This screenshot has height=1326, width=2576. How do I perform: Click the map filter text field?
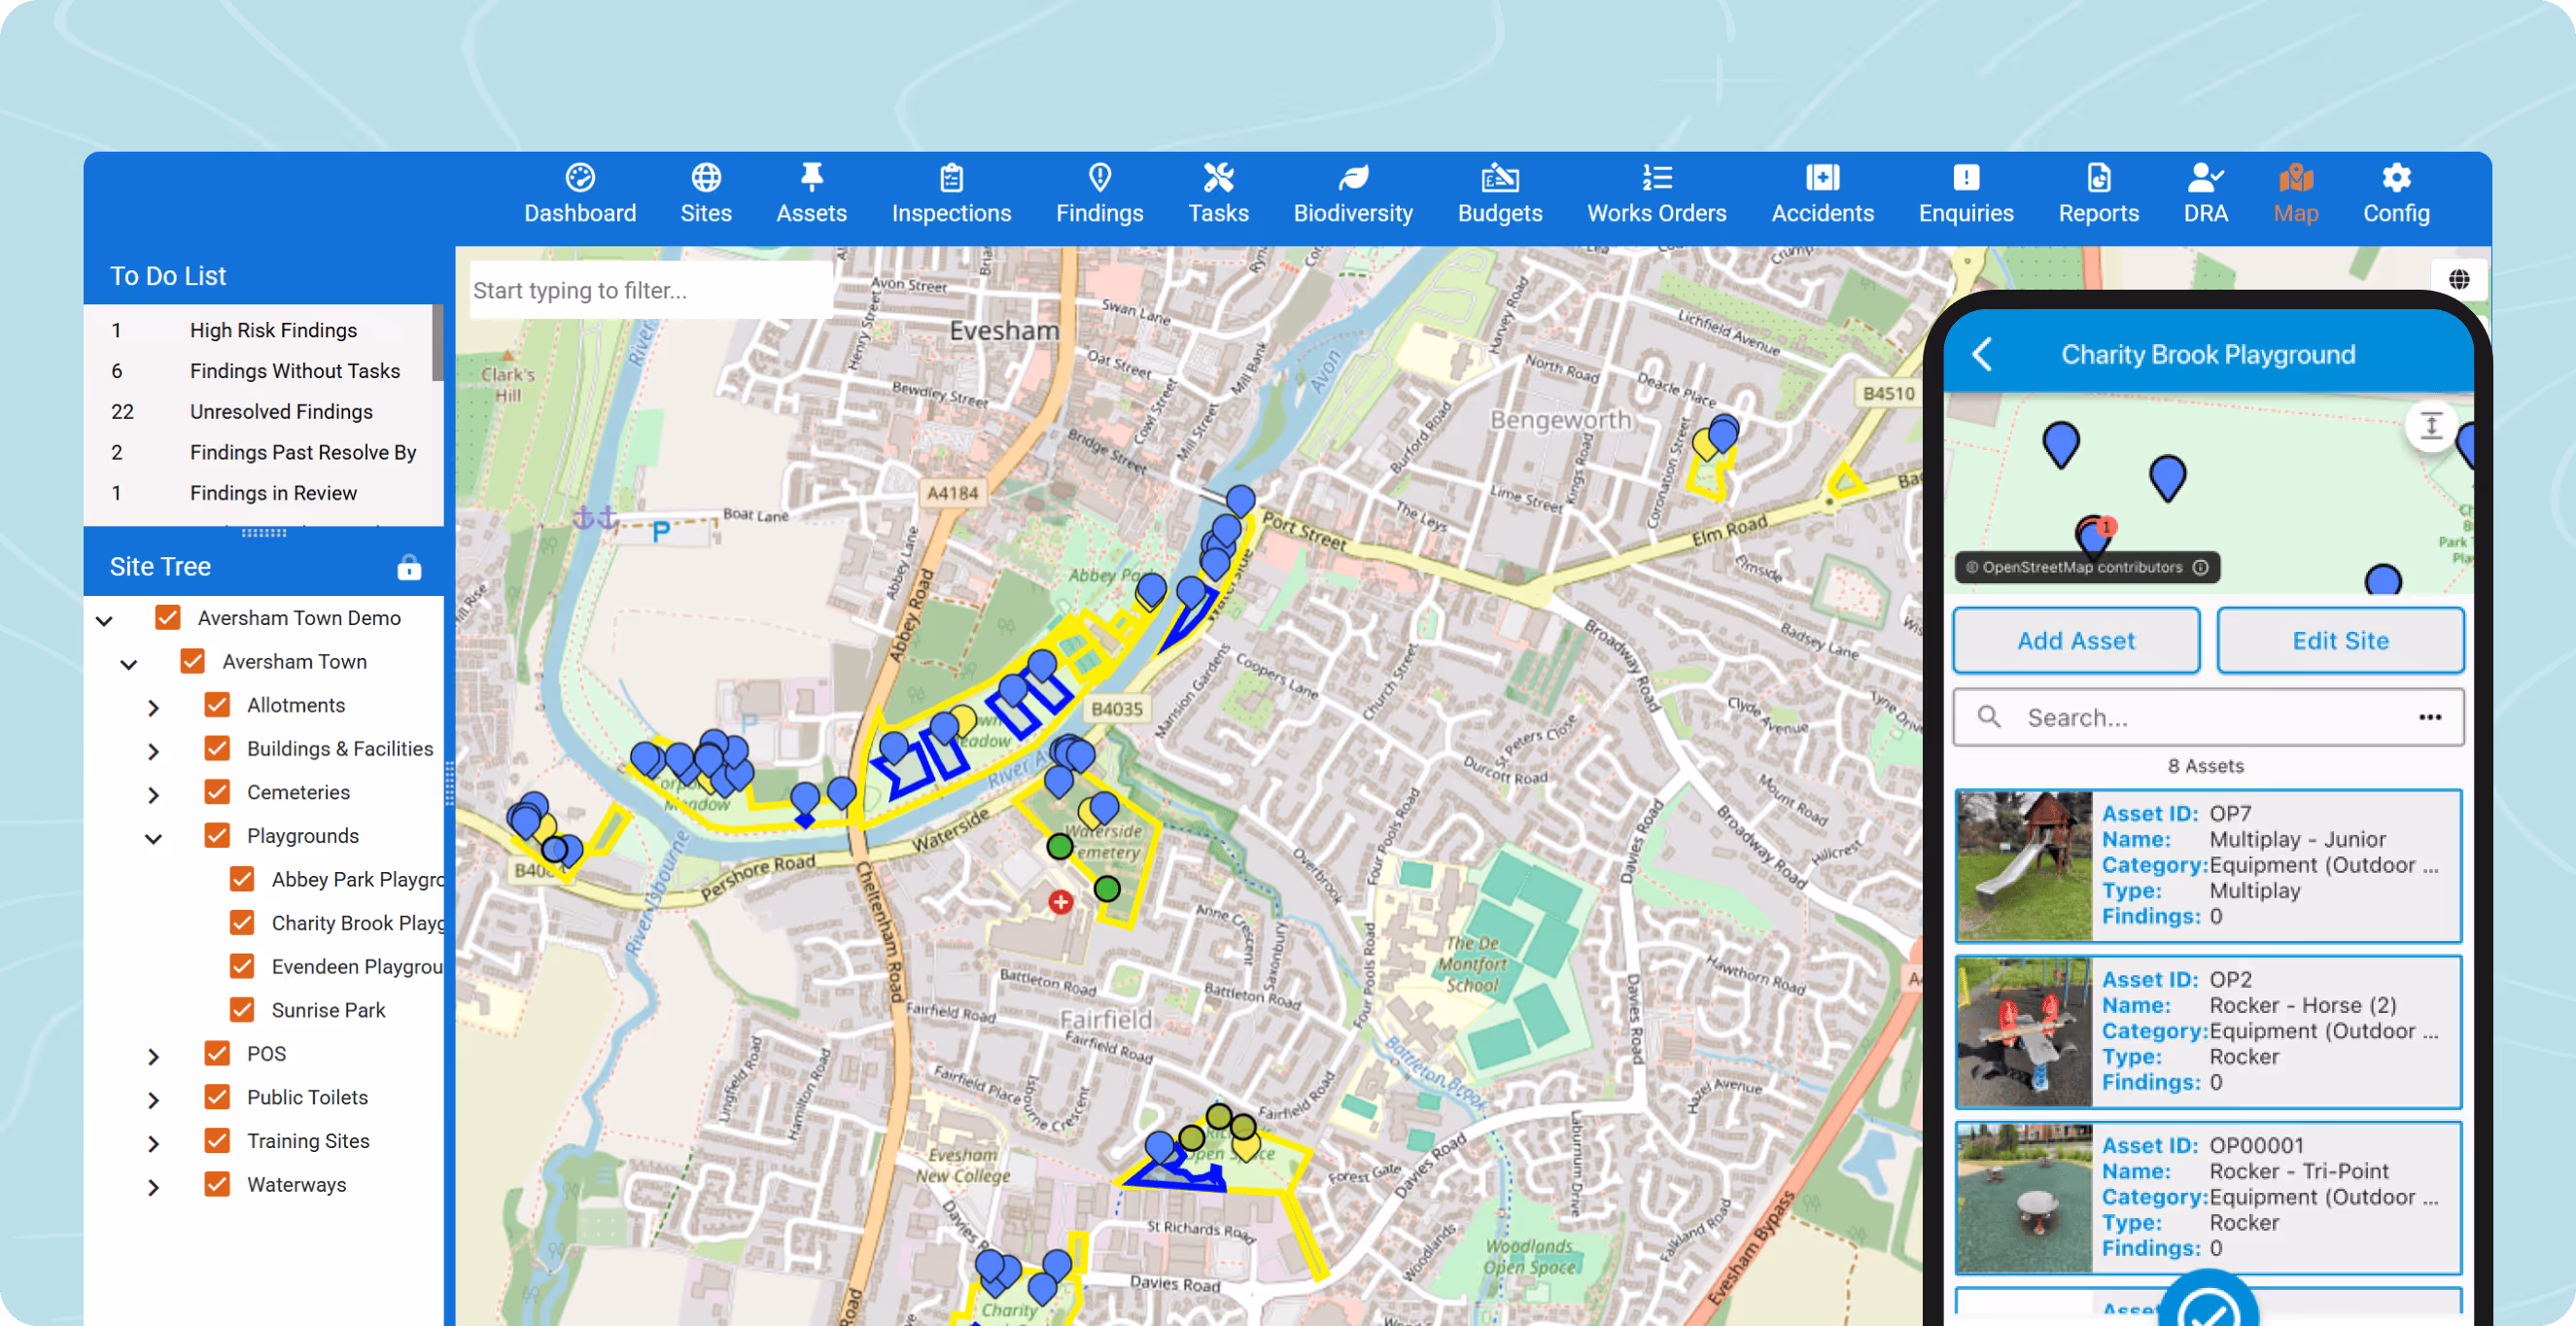pos(651,290)
